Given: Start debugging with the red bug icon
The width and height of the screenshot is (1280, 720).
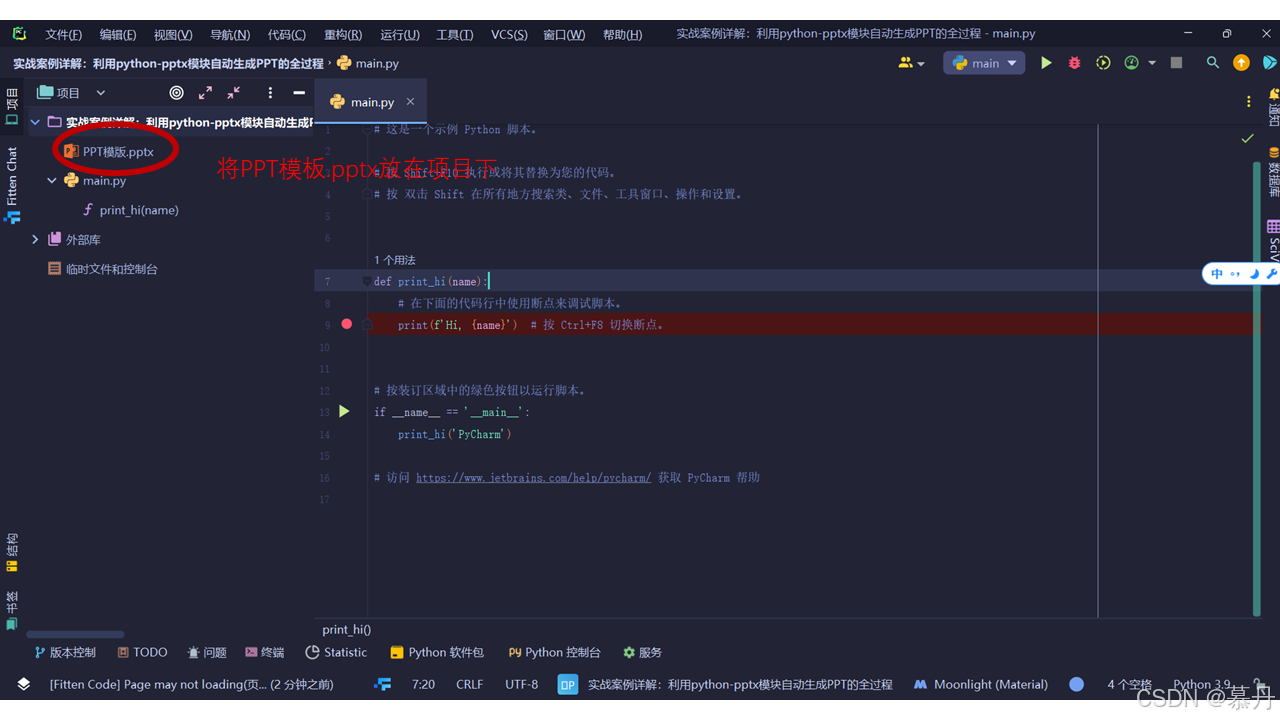Looking at the screenshot, I should point(1074,63).
